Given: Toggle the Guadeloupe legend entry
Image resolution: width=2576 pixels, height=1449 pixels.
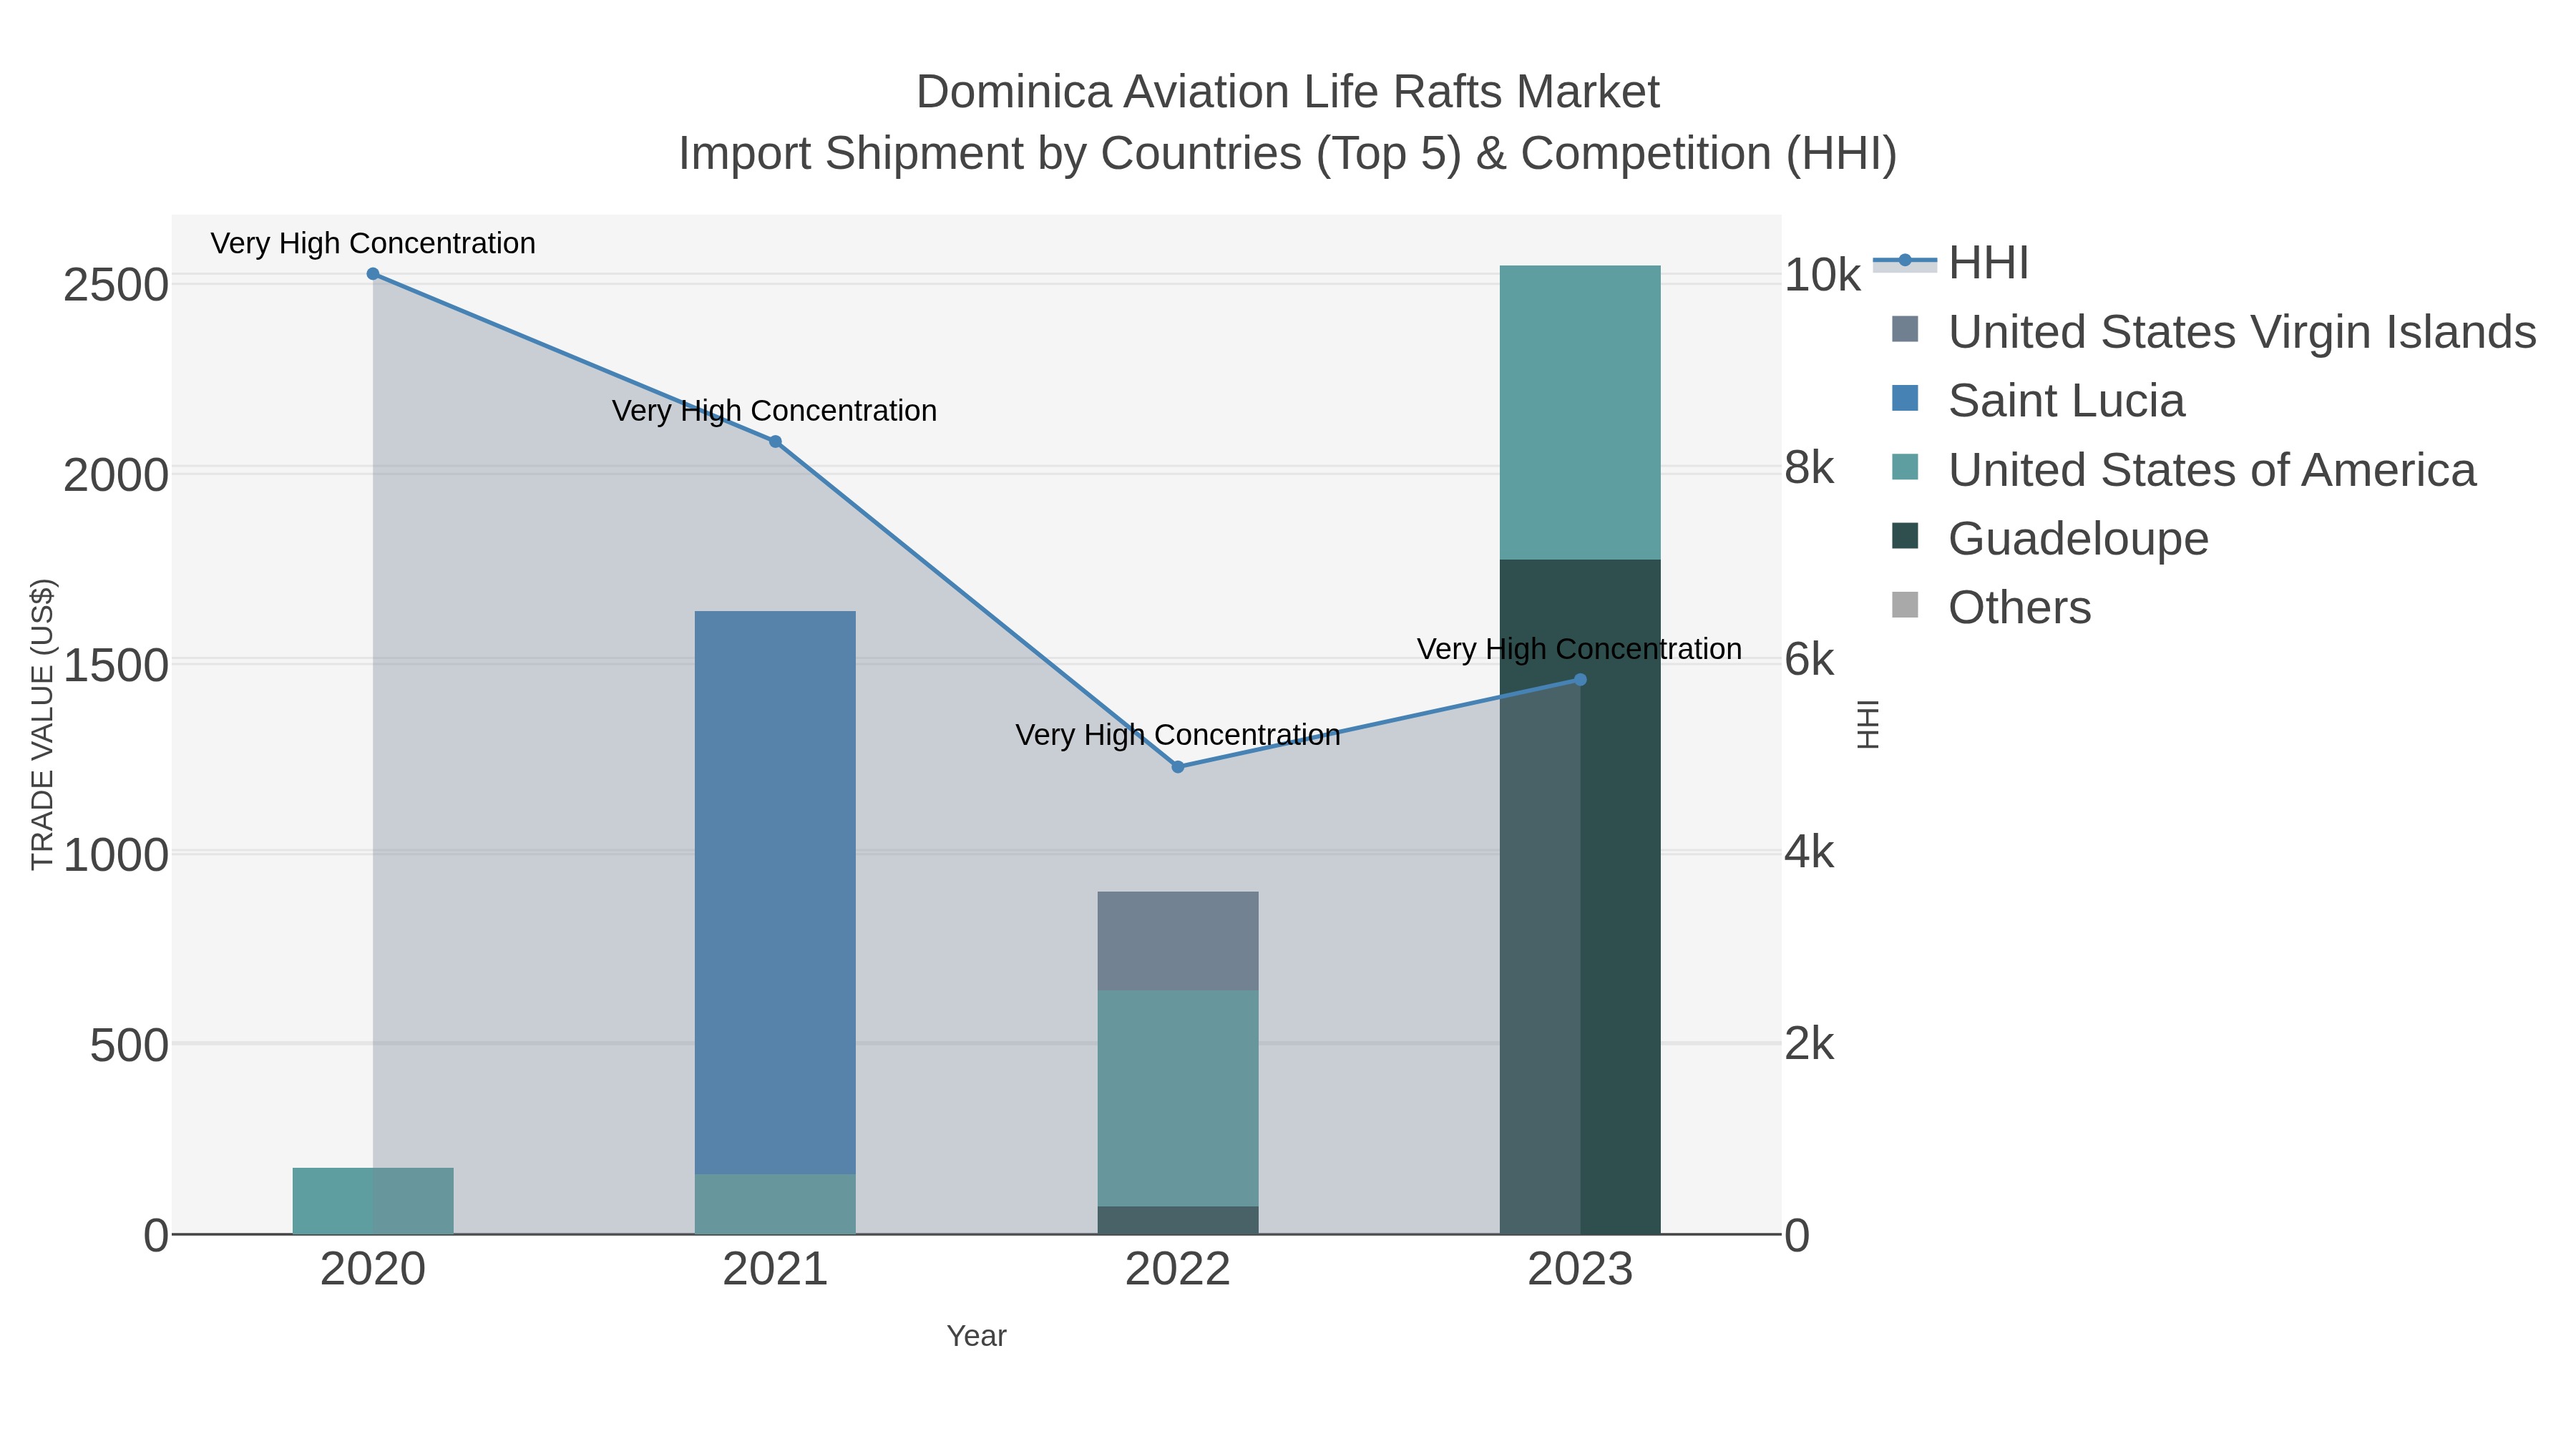Looking at the screenshot, I should click(x=2049, y=539).
